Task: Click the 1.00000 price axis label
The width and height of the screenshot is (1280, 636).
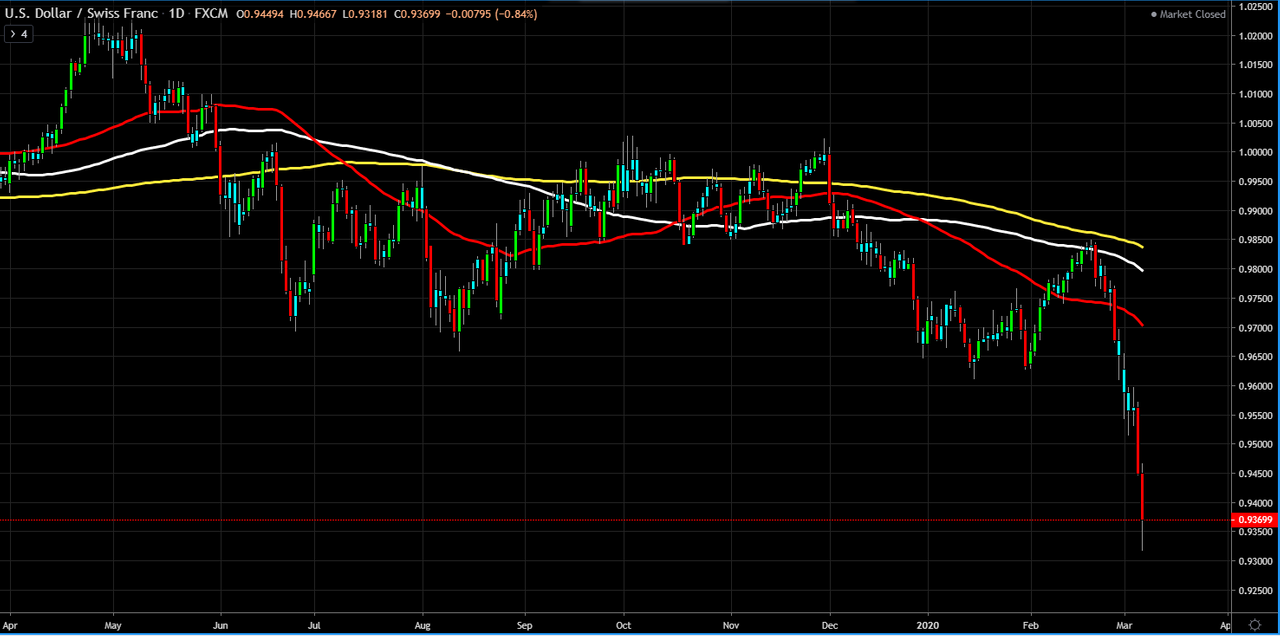Action: click(1255, 152)
